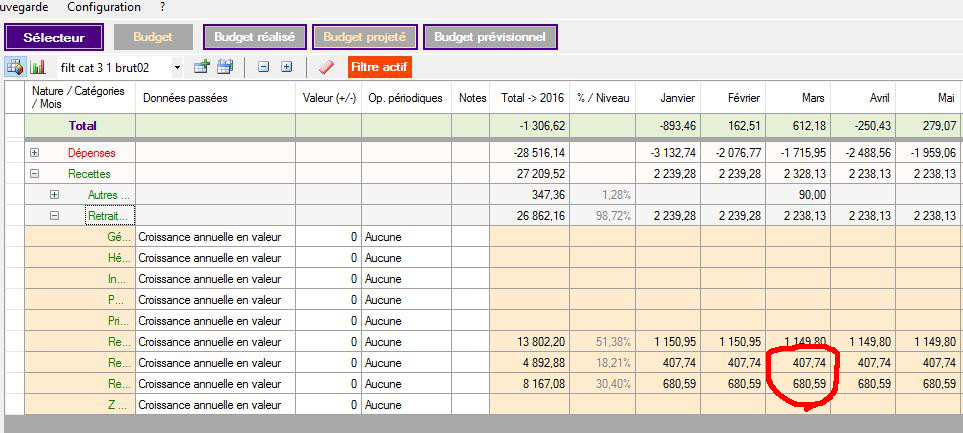This screenshot has width=963, height=433.
Task: Click the eraser icon to clear filter
Action: pyautogui.click(x=325, y=67)
